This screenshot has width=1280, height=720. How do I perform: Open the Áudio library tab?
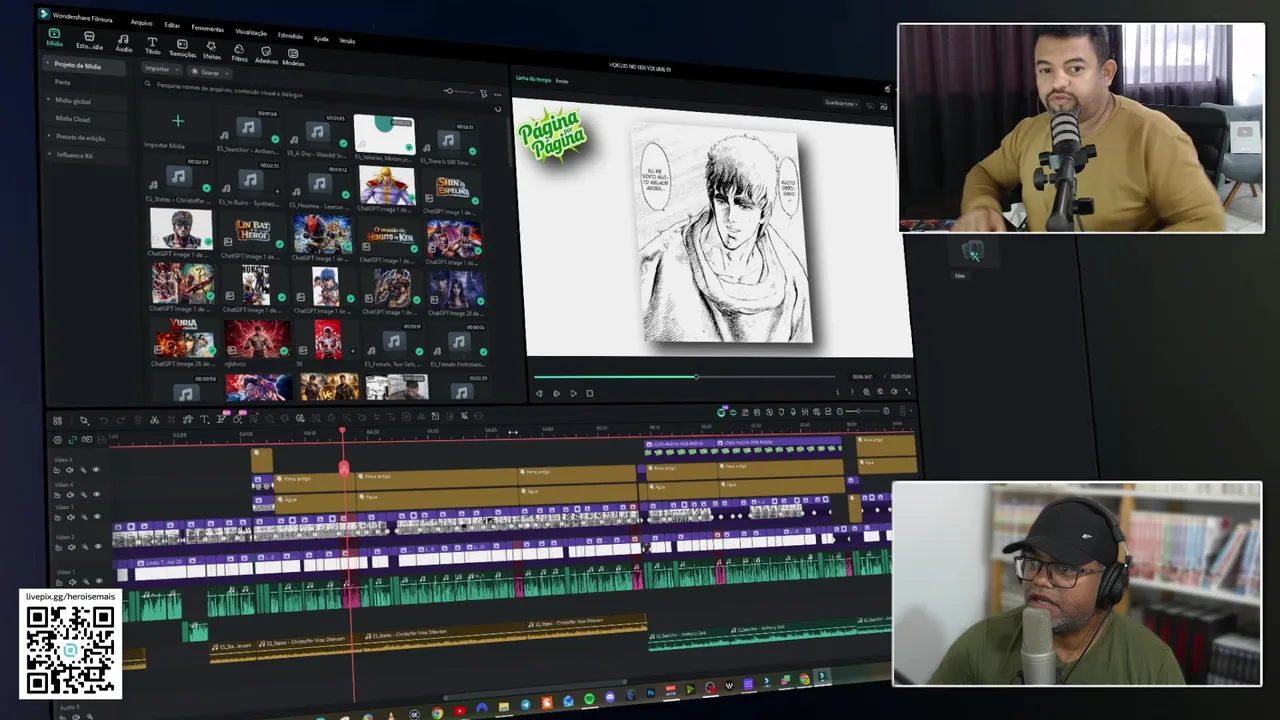point(123,43)
